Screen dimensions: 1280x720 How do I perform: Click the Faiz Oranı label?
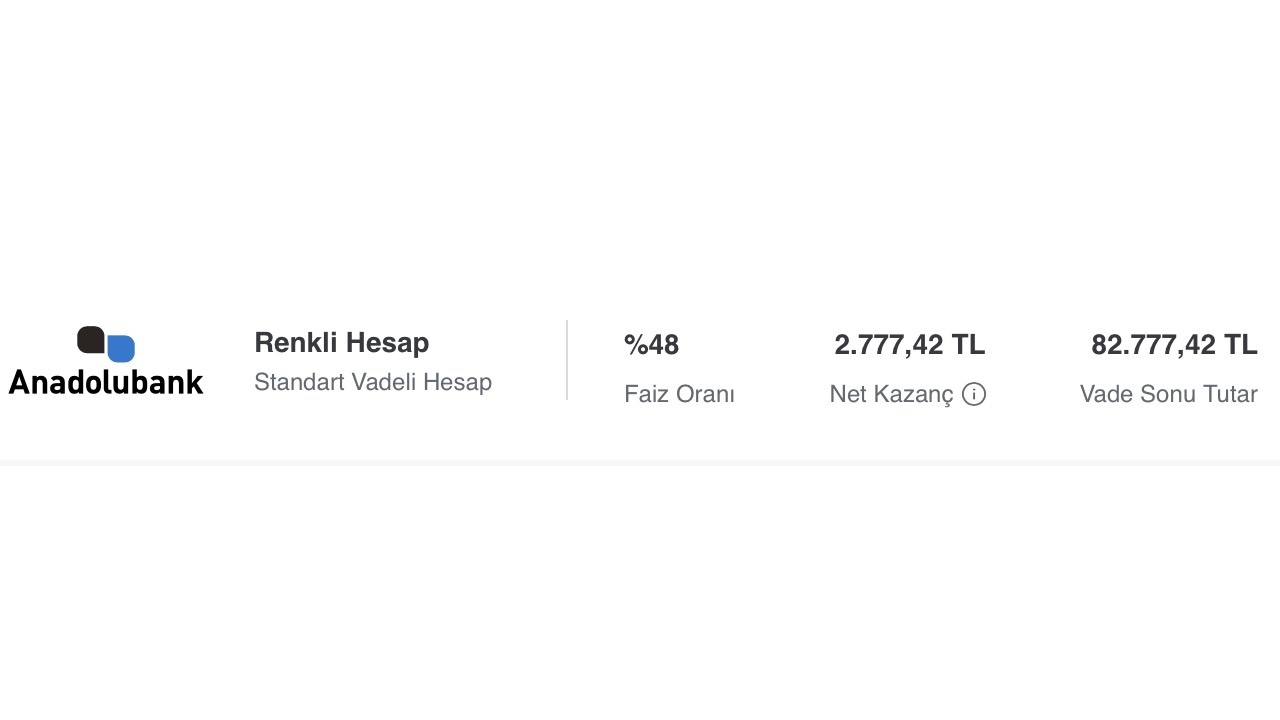point(679,394)
